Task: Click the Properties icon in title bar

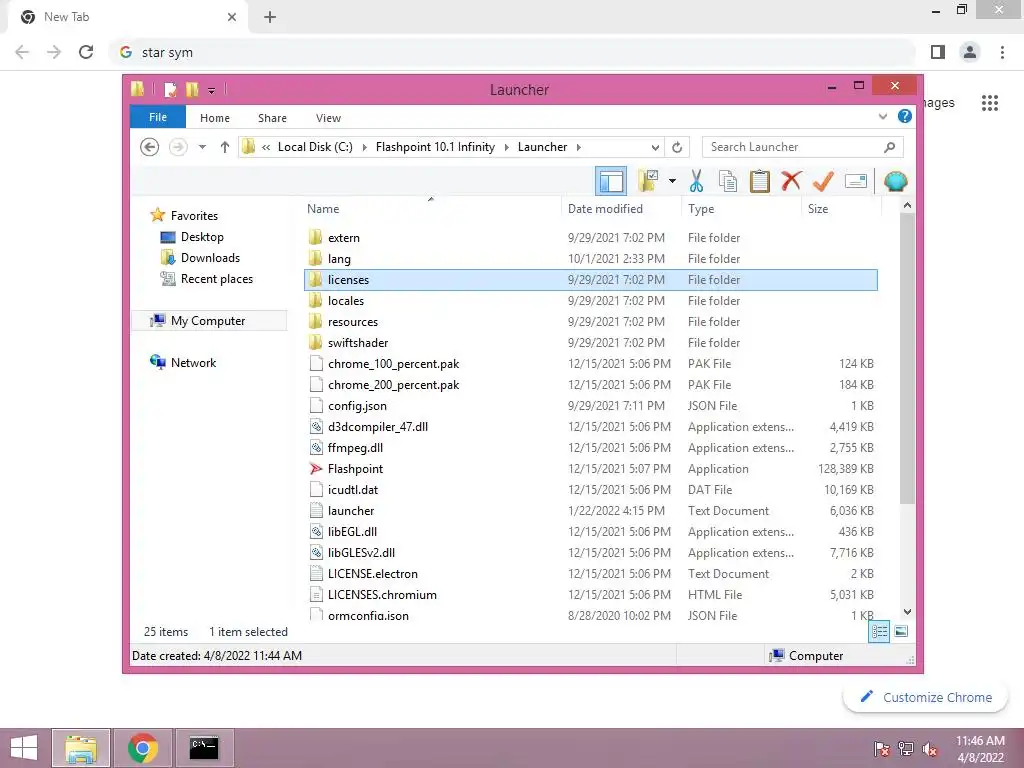Action: (170, 89)
